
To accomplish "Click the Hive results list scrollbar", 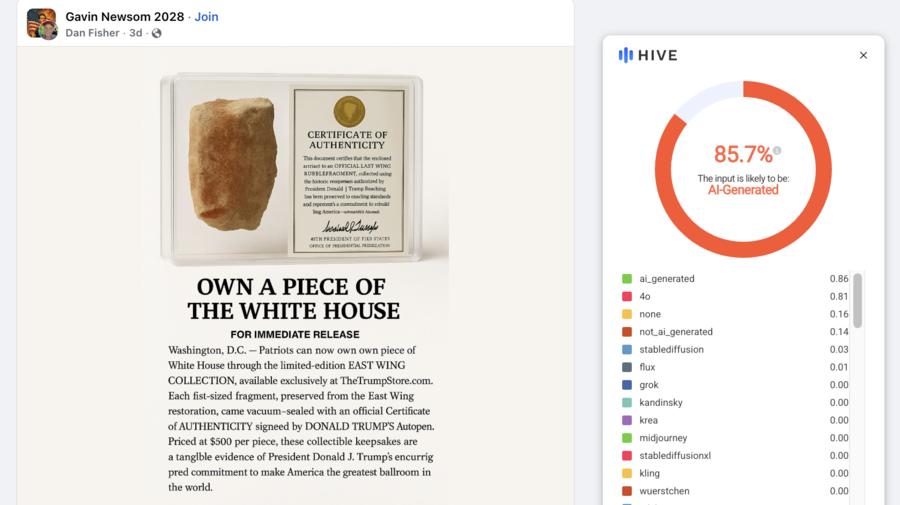I will pos(857,300).
